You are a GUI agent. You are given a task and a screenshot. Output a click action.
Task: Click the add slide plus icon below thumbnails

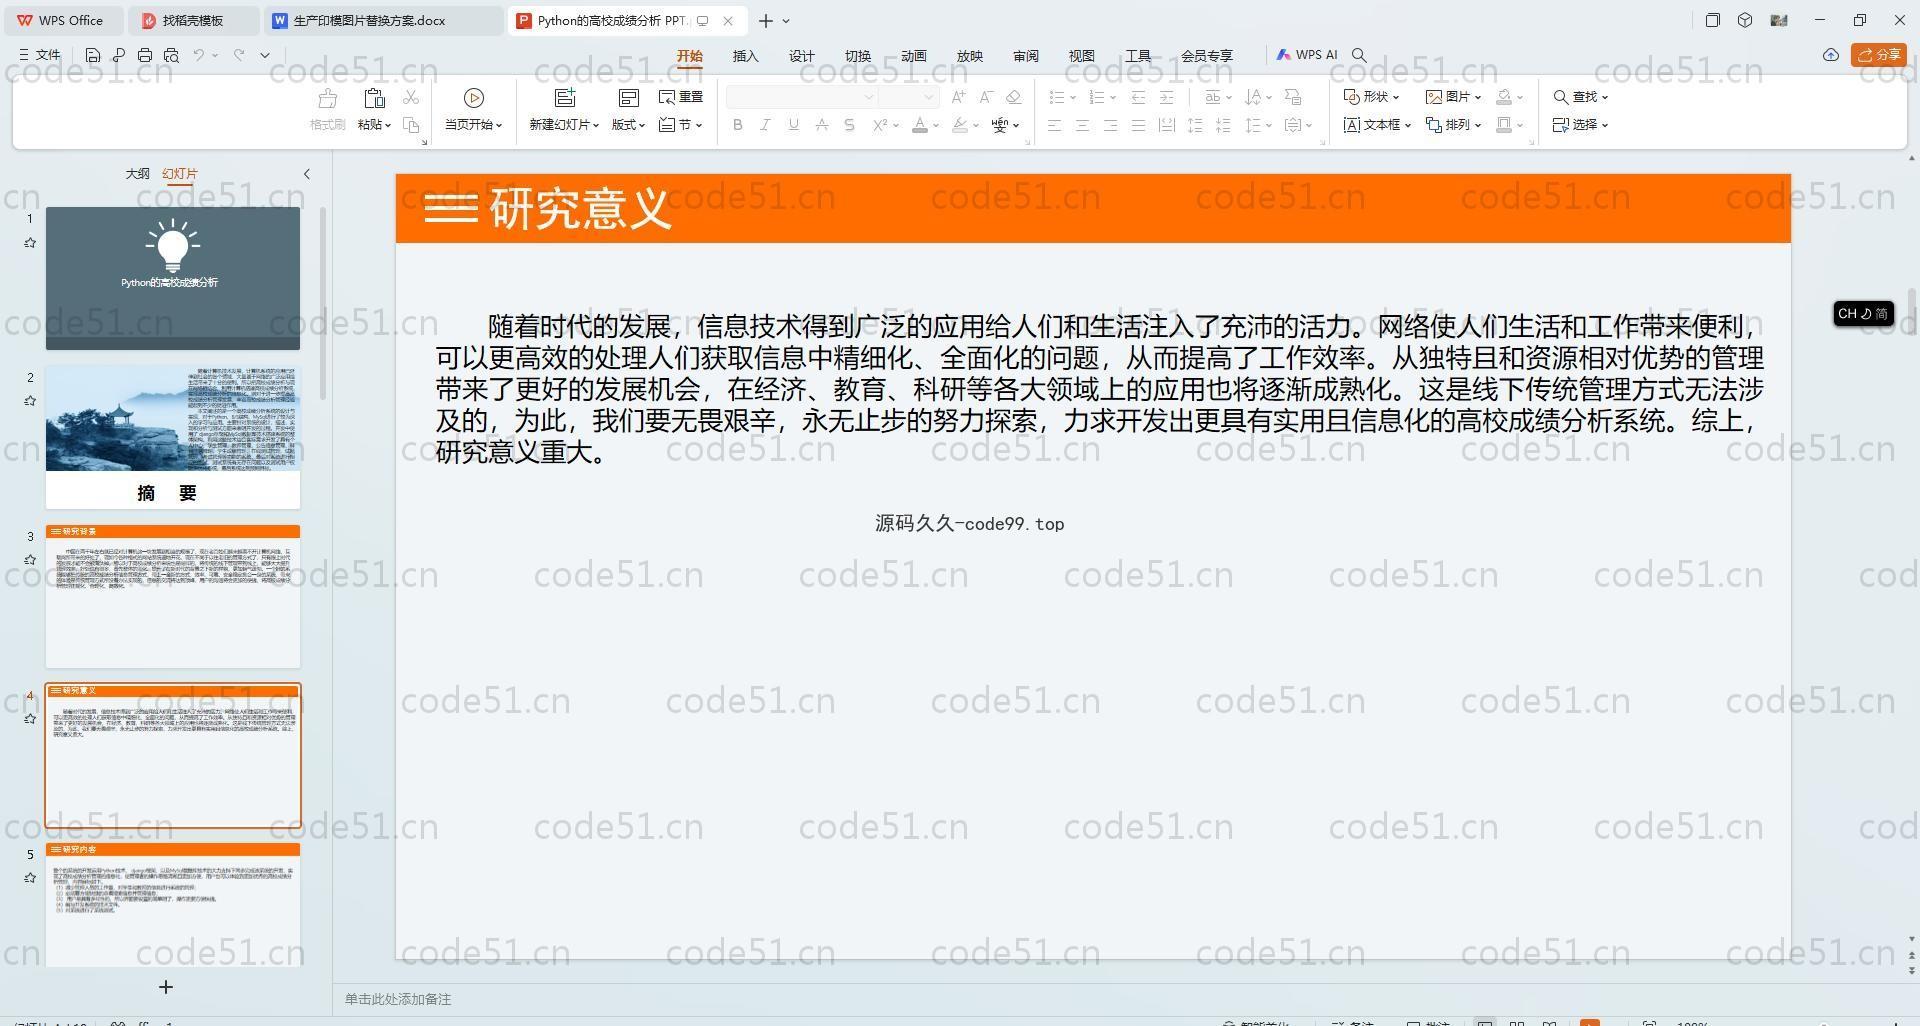[x=166, y=987]
